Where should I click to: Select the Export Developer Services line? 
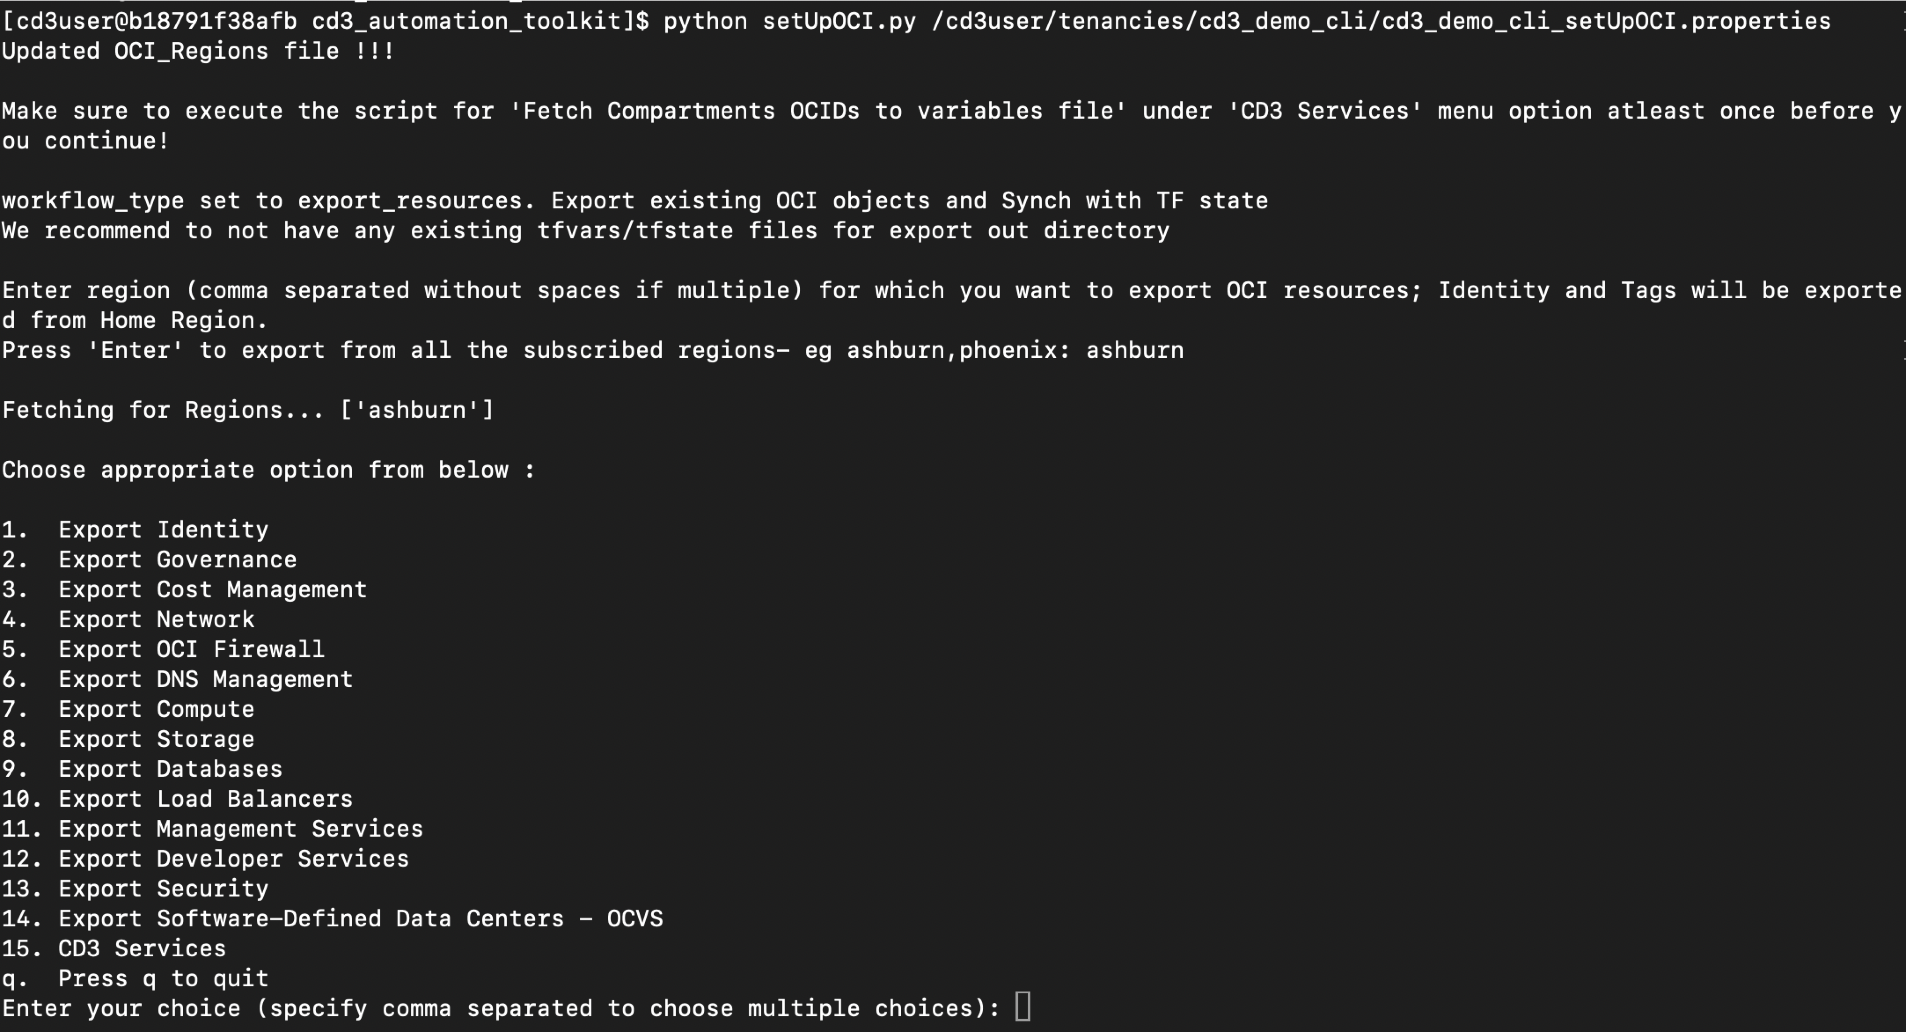point(205,860)
